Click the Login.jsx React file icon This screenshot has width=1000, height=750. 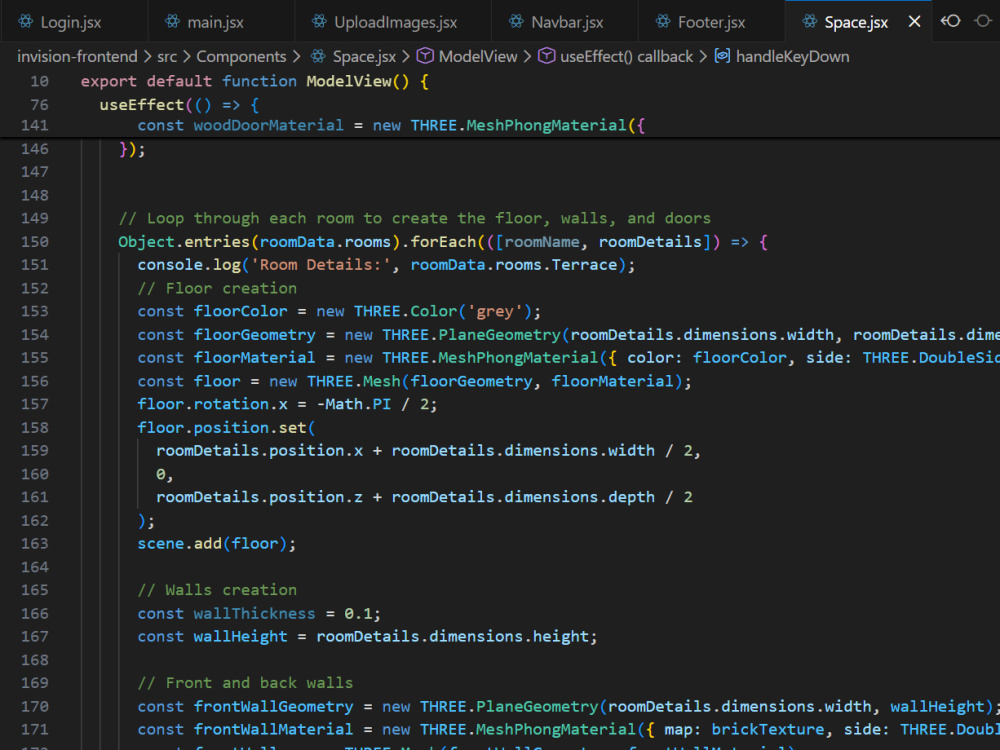(x=26, y=22)
